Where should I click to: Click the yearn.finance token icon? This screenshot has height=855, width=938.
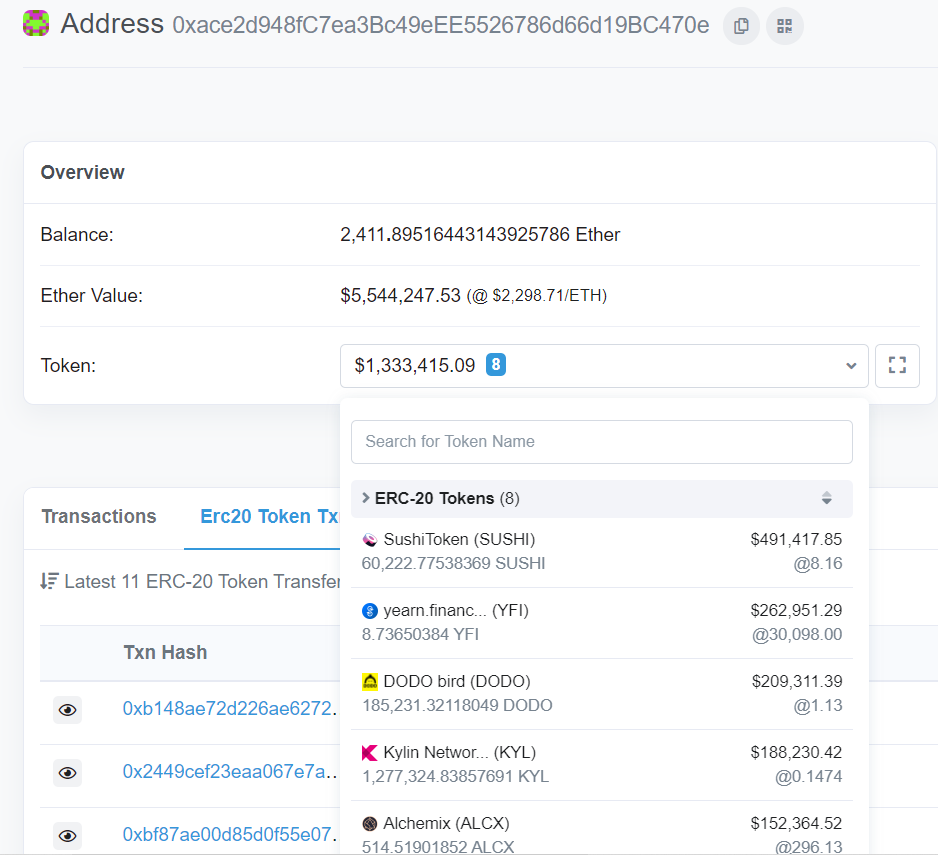click(369, 609)
